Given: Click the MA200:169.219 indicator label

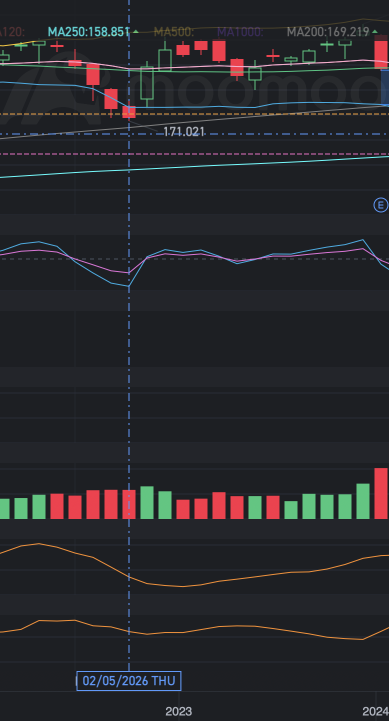Looking at the screenshot, I should [328, 32].
